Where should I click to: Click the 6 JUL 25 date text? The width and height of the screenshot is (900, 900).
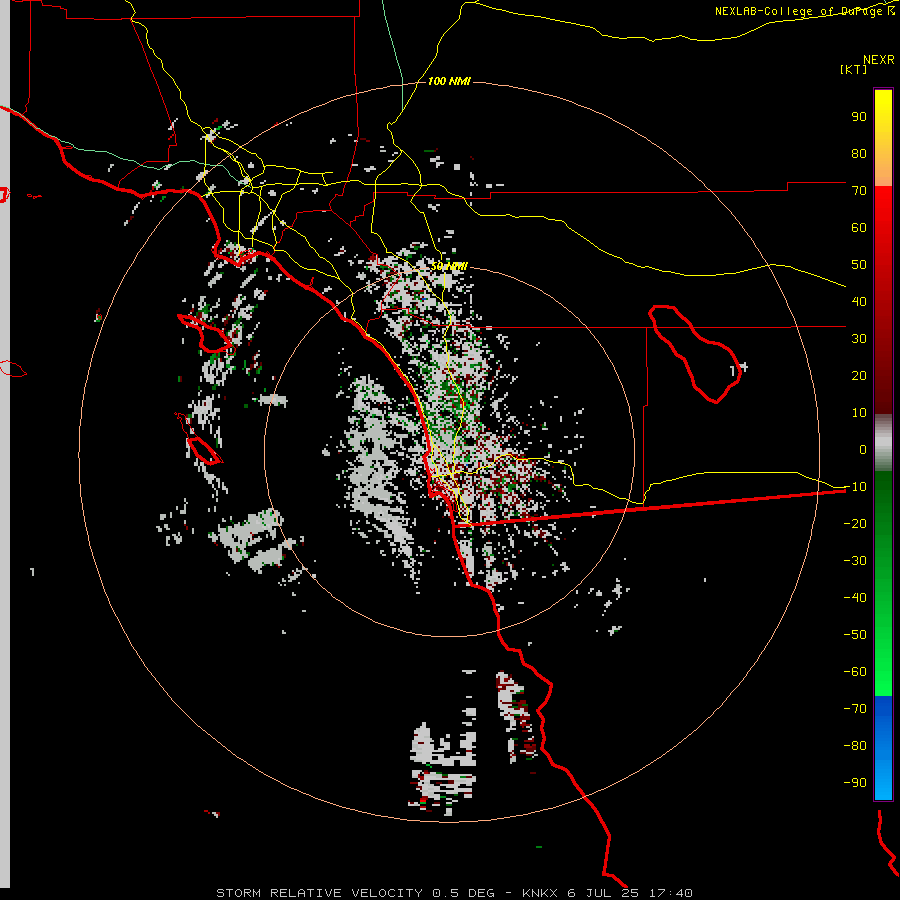tap(603, 893)
